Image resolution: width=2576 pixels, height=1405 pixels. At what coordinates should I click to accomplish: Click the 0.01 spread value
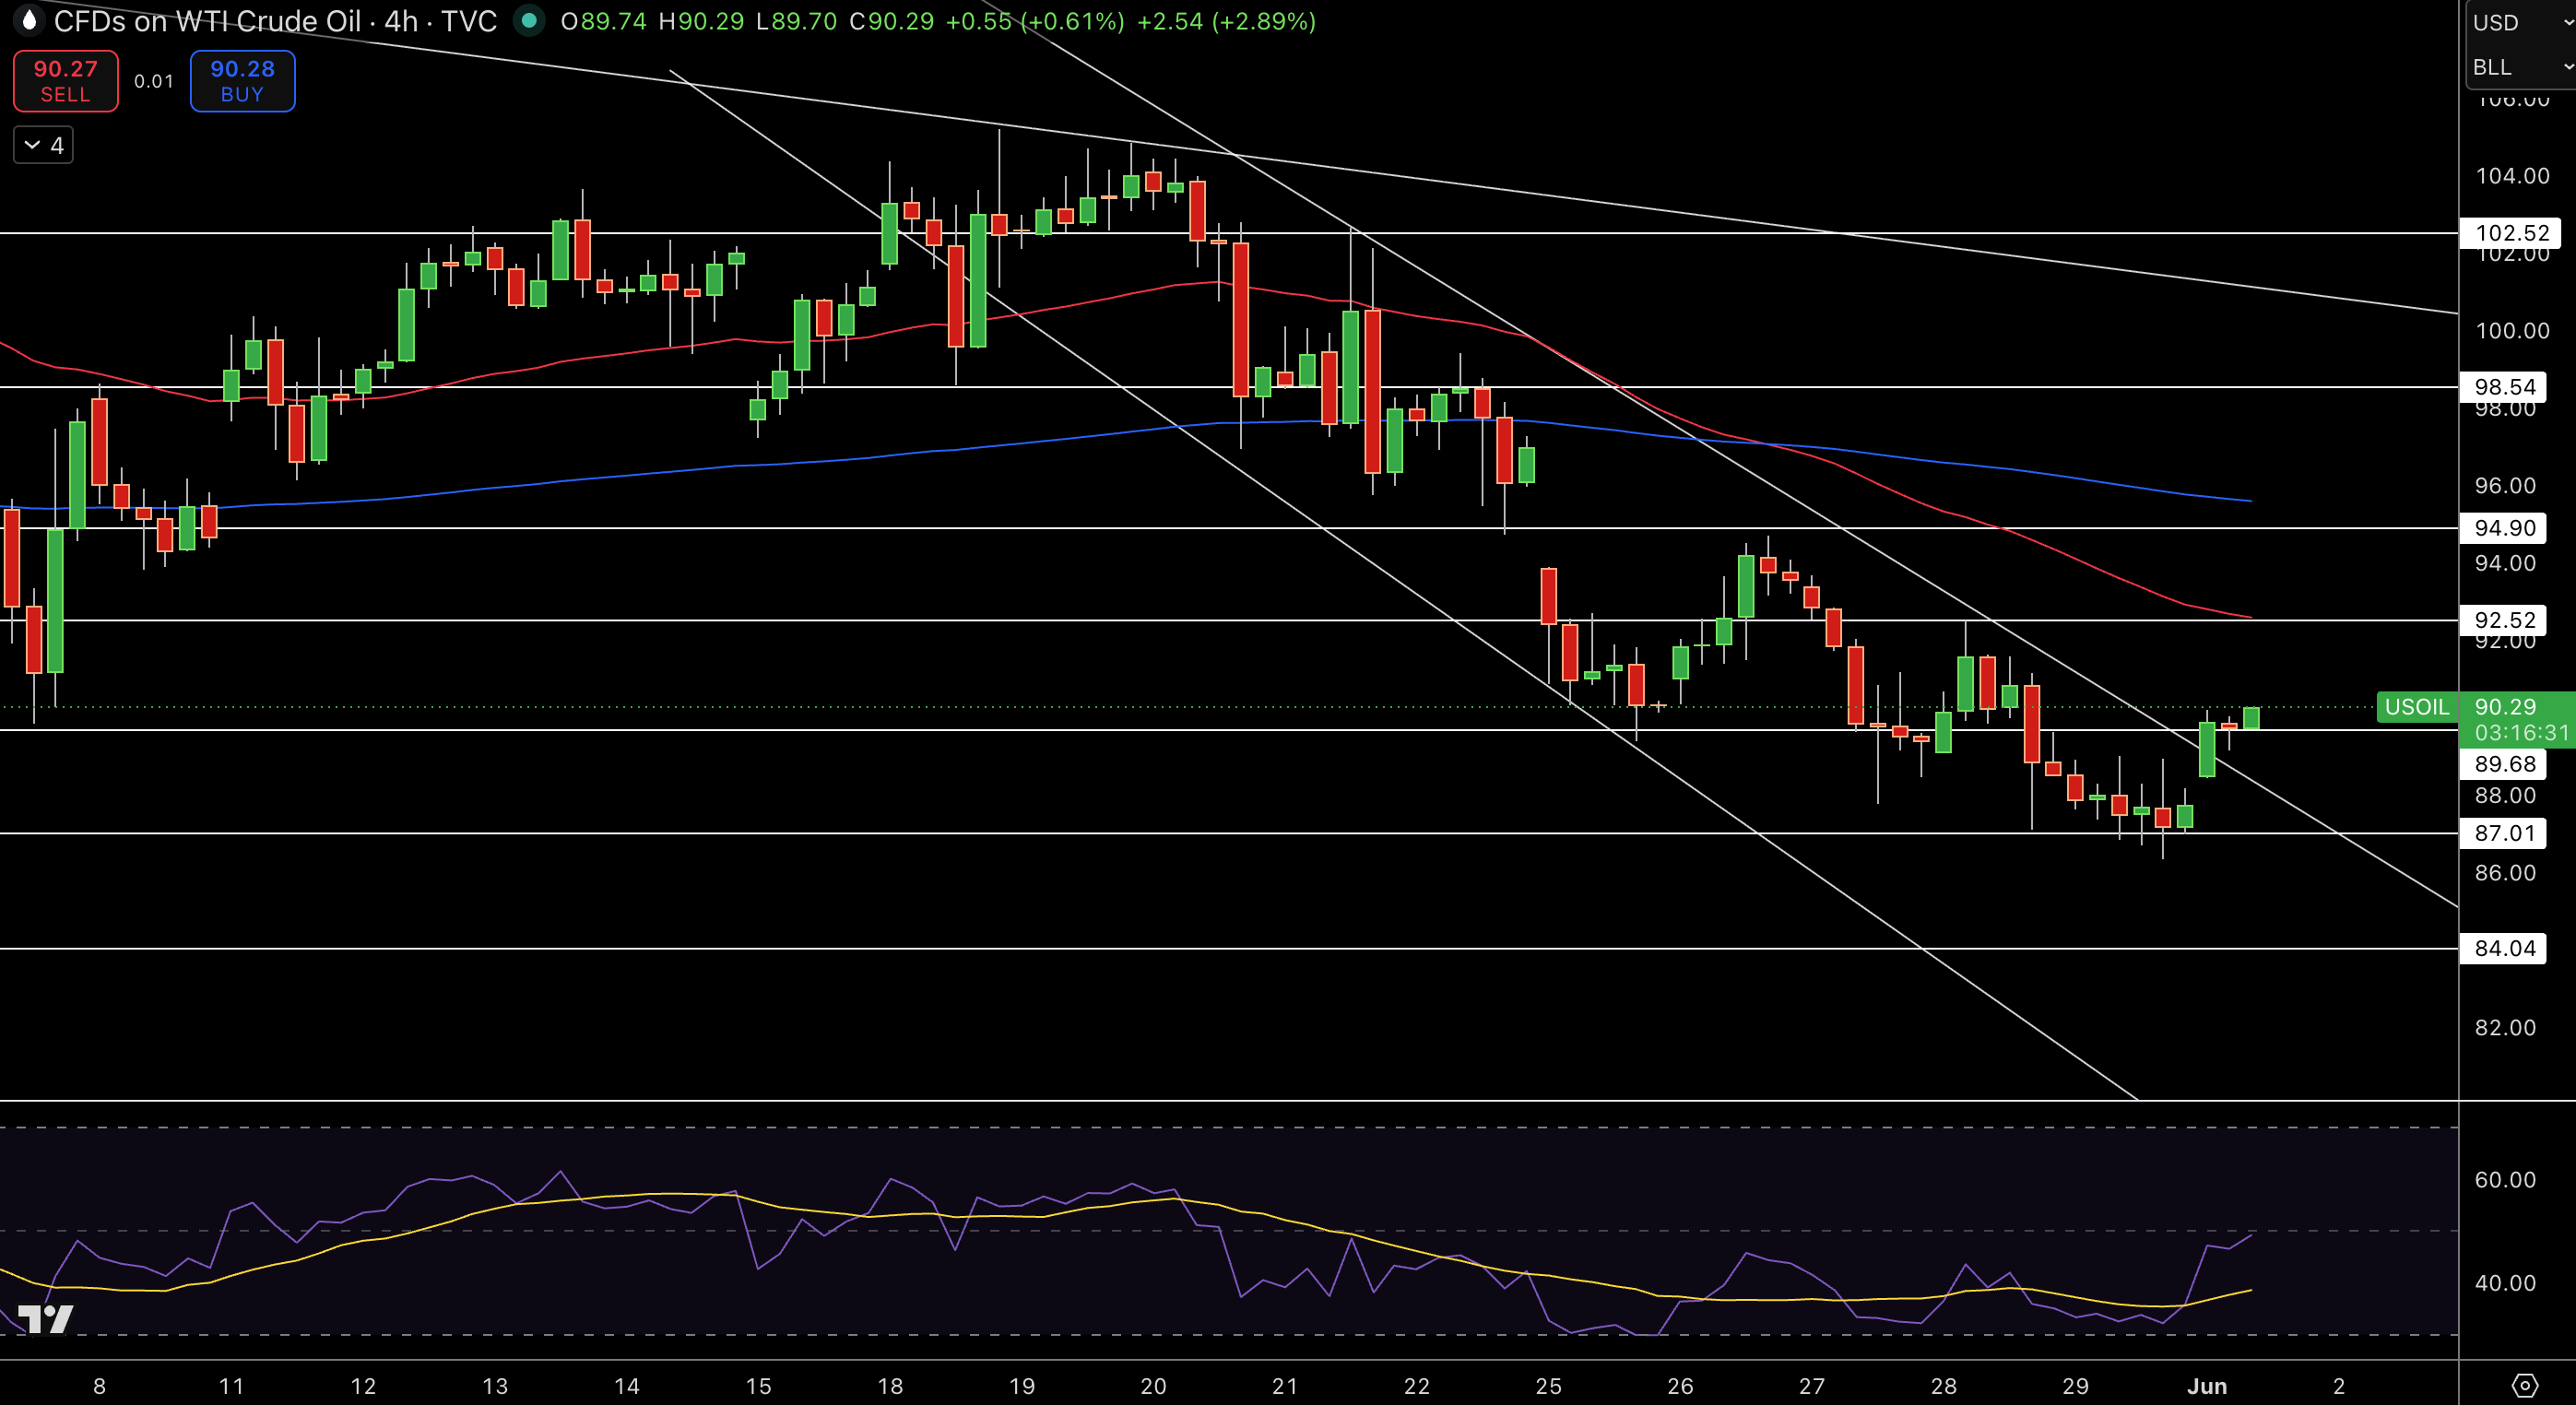(154, 81)
